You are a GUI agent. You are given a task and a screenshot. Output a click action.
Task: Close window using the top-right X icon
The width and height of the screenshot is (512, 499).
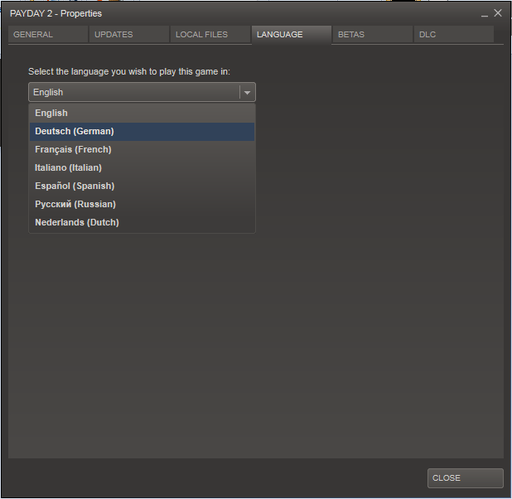[x=498, y=13]
